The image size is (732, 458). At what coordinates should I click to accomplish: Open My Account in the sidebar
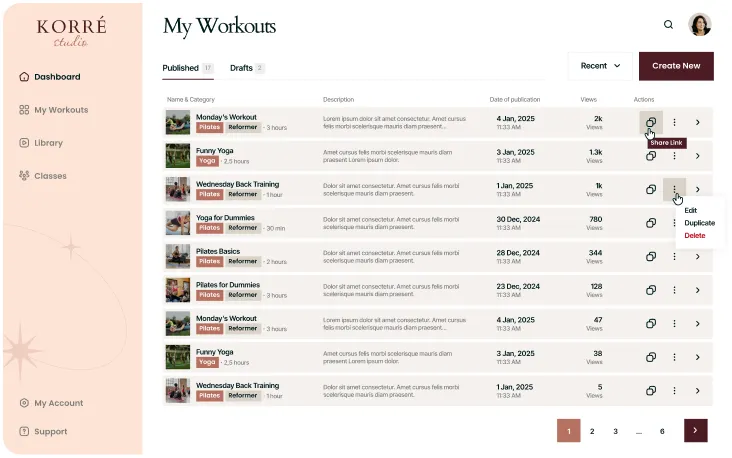(58, 403)
